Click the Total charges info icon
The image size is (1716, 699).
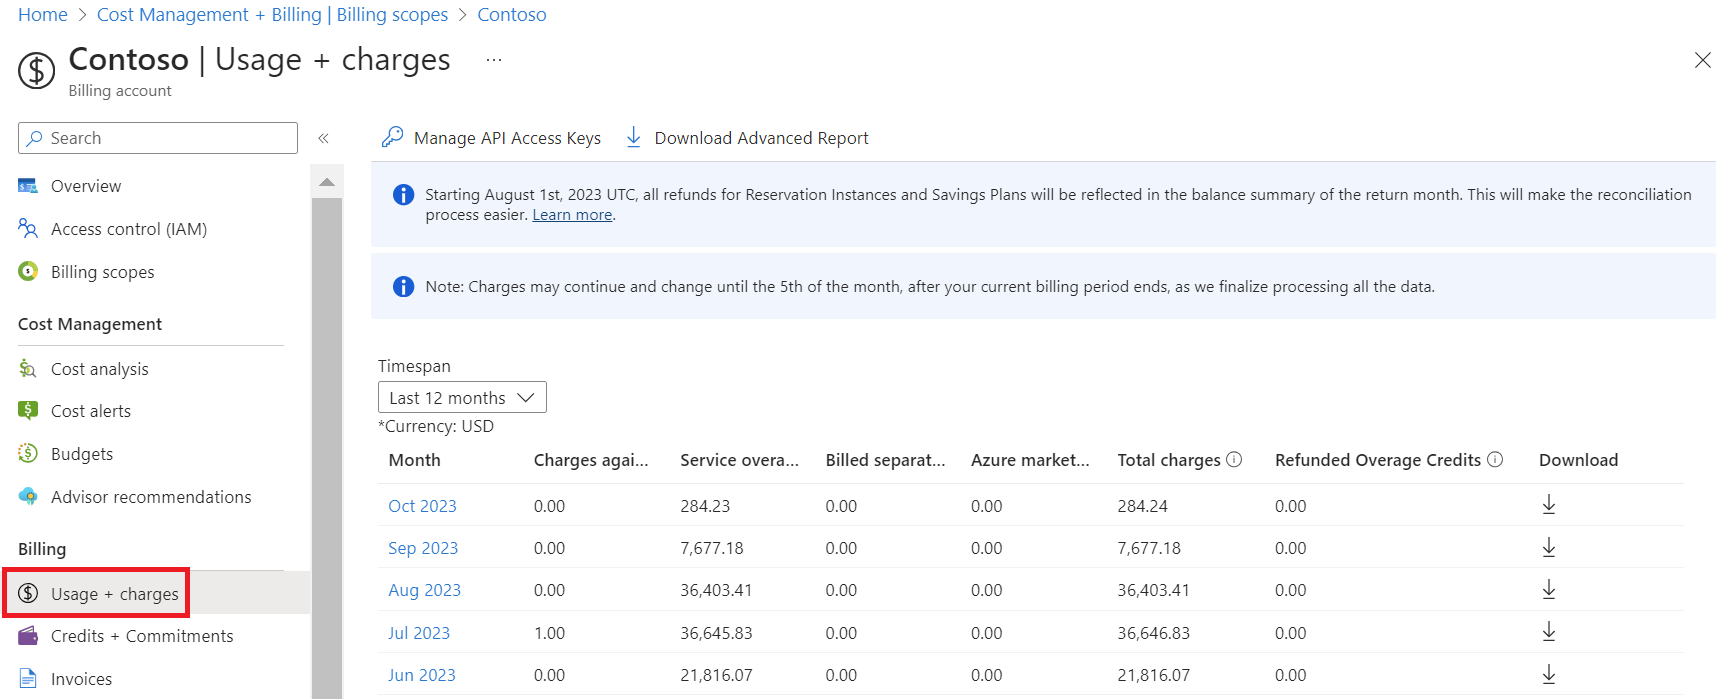point(1234,460)
